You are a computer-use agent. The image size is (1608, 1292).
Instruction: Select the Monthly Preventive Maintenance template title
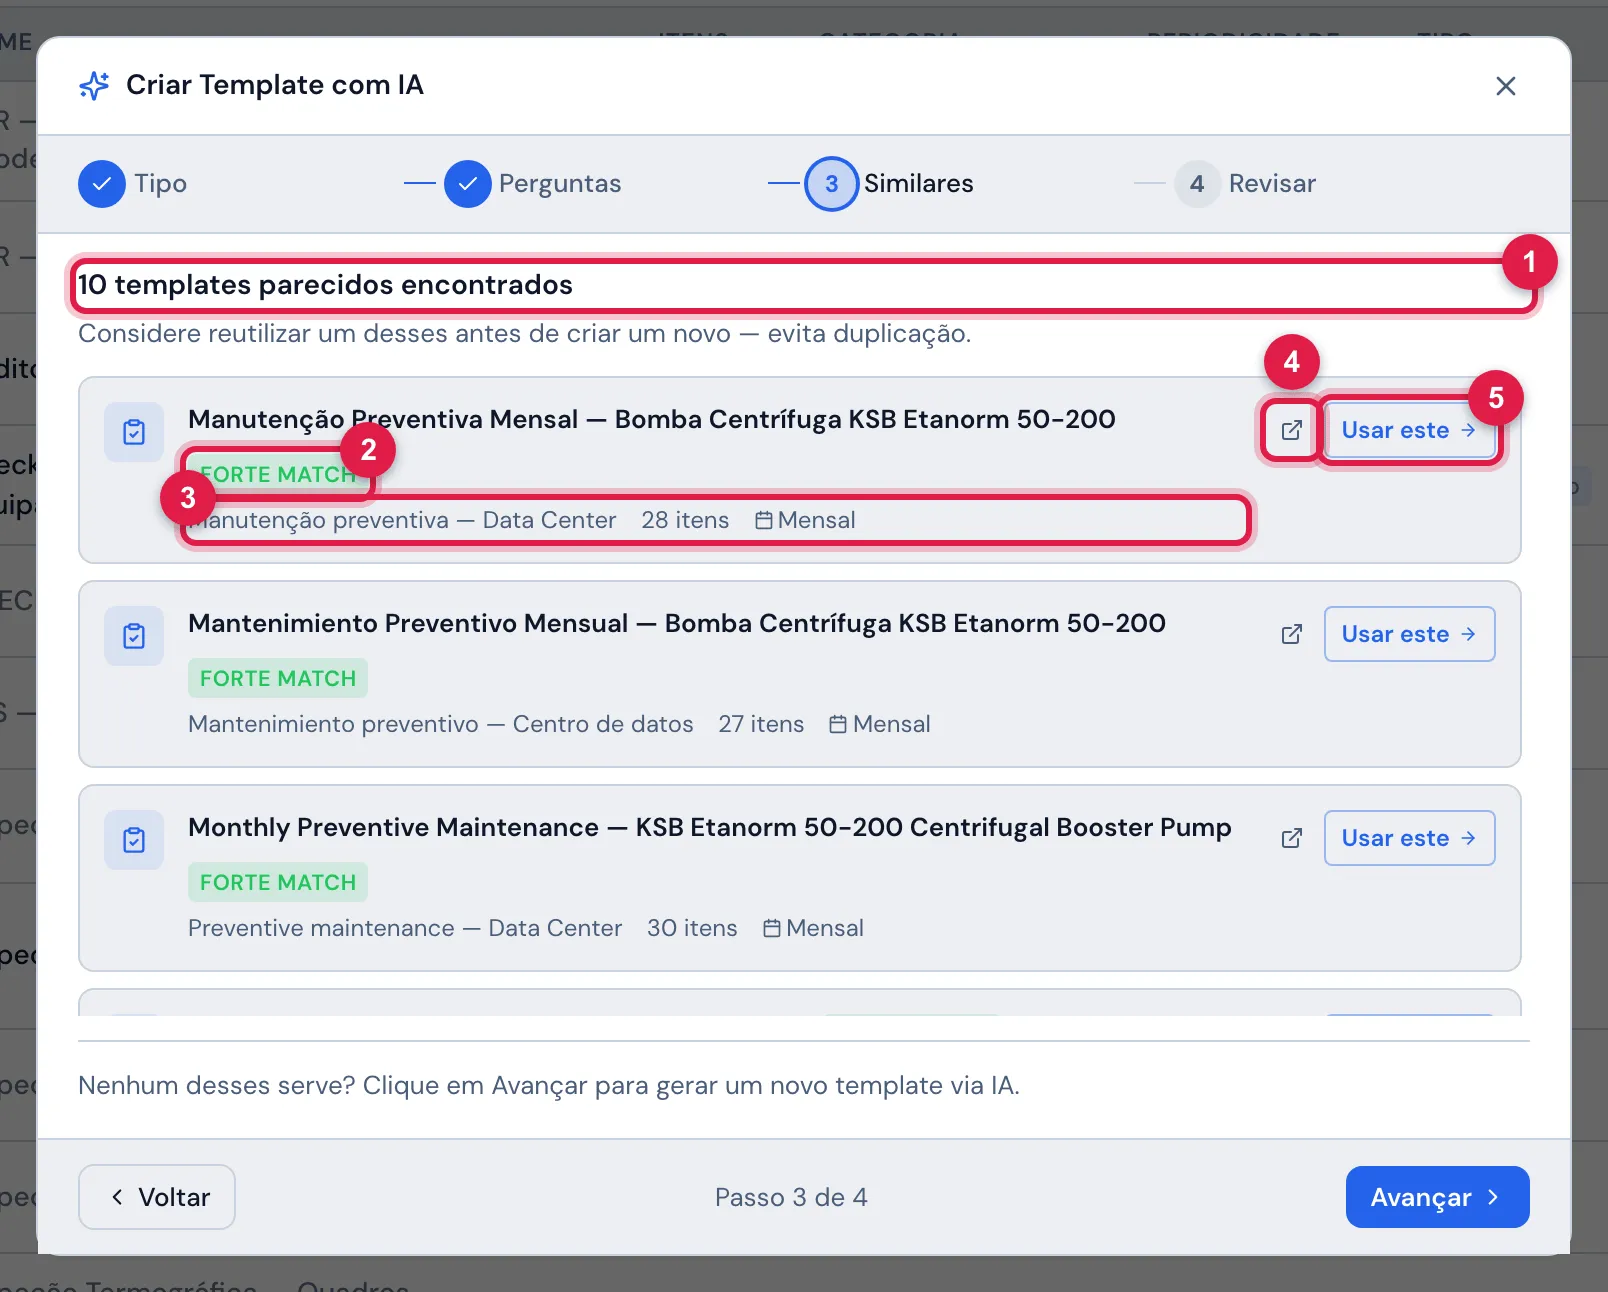[710, 828]
